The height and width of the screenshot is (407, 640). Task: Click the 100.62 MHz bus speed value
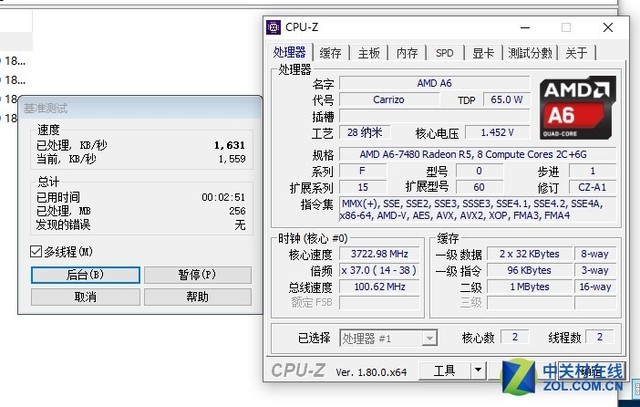point(379,287)
